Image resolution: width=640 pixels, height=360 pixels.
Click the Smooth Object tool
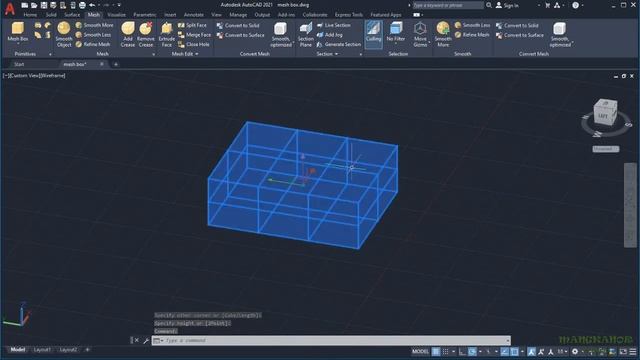click(64, 34)
